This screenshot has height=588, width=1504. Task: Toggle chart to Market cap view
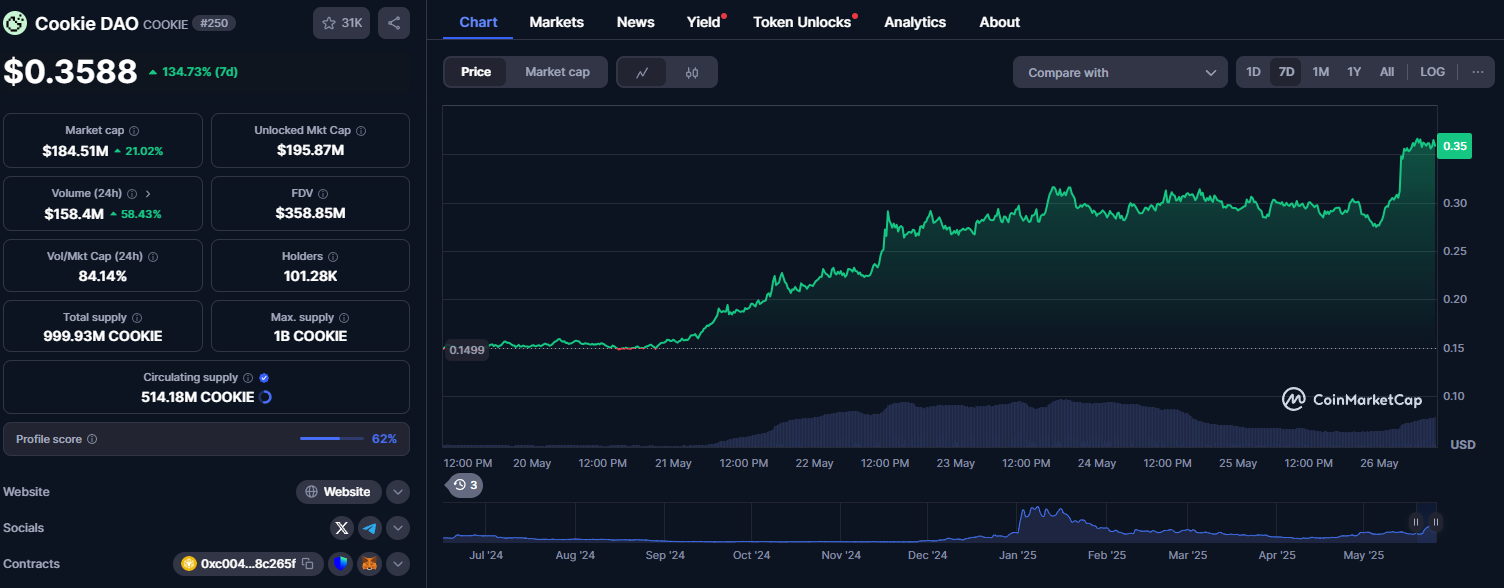point(557,72)
